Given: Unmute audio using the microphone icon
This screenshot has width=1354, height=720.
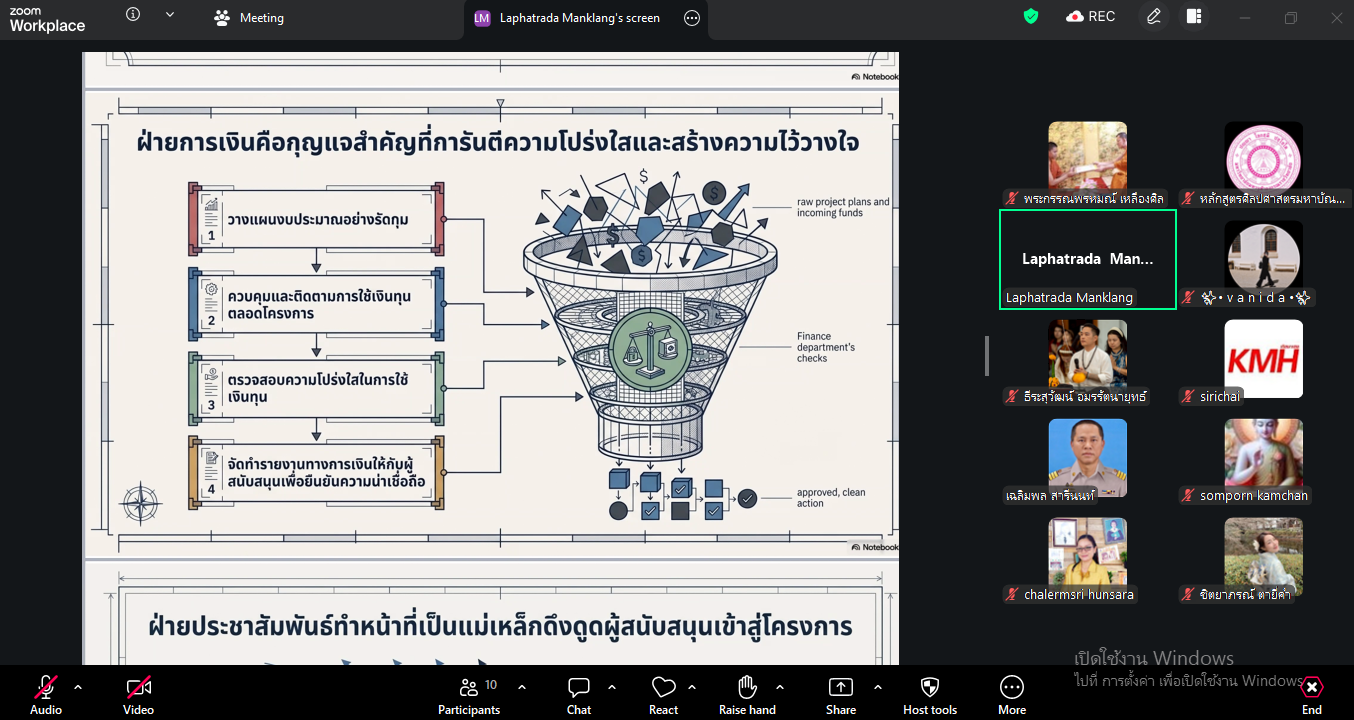Looking at the screenshot, I should [45, 686].
